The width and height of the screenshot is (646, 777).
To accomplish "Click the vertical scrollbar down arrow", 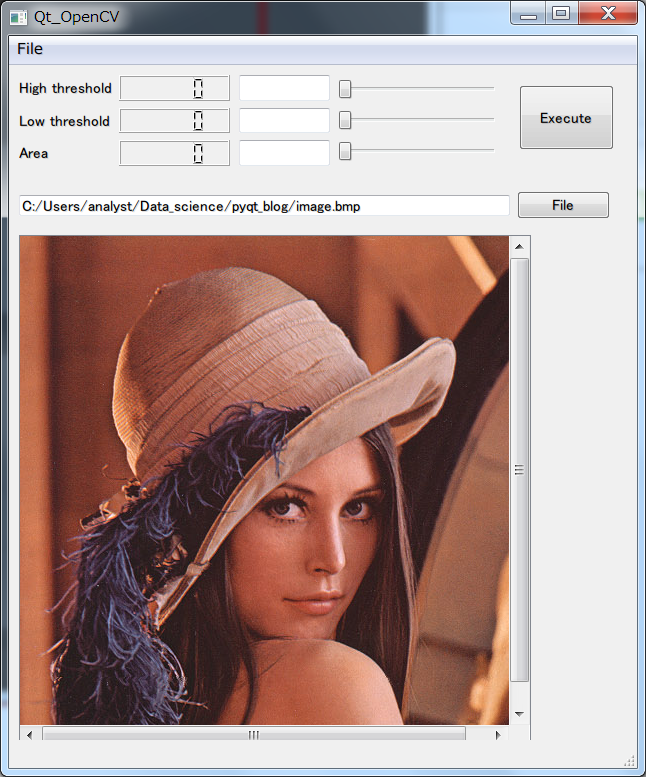I will pos(519,714).
